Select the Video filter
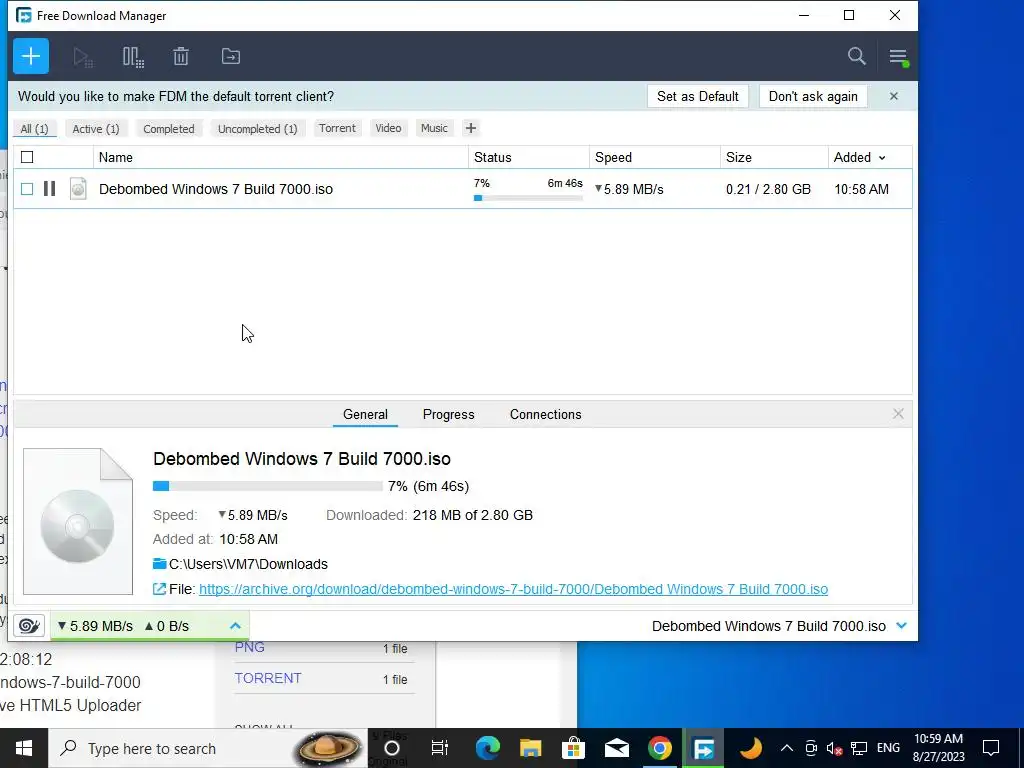1024x768 pixels. pyautogui.click(x=389, y=128)
